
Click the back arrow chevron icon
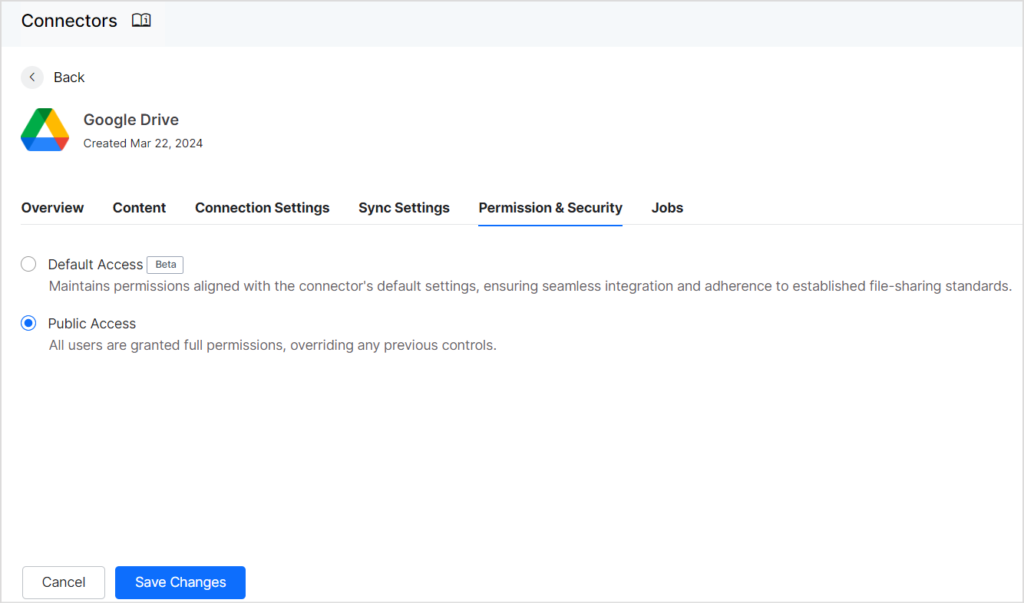[31, 76]
